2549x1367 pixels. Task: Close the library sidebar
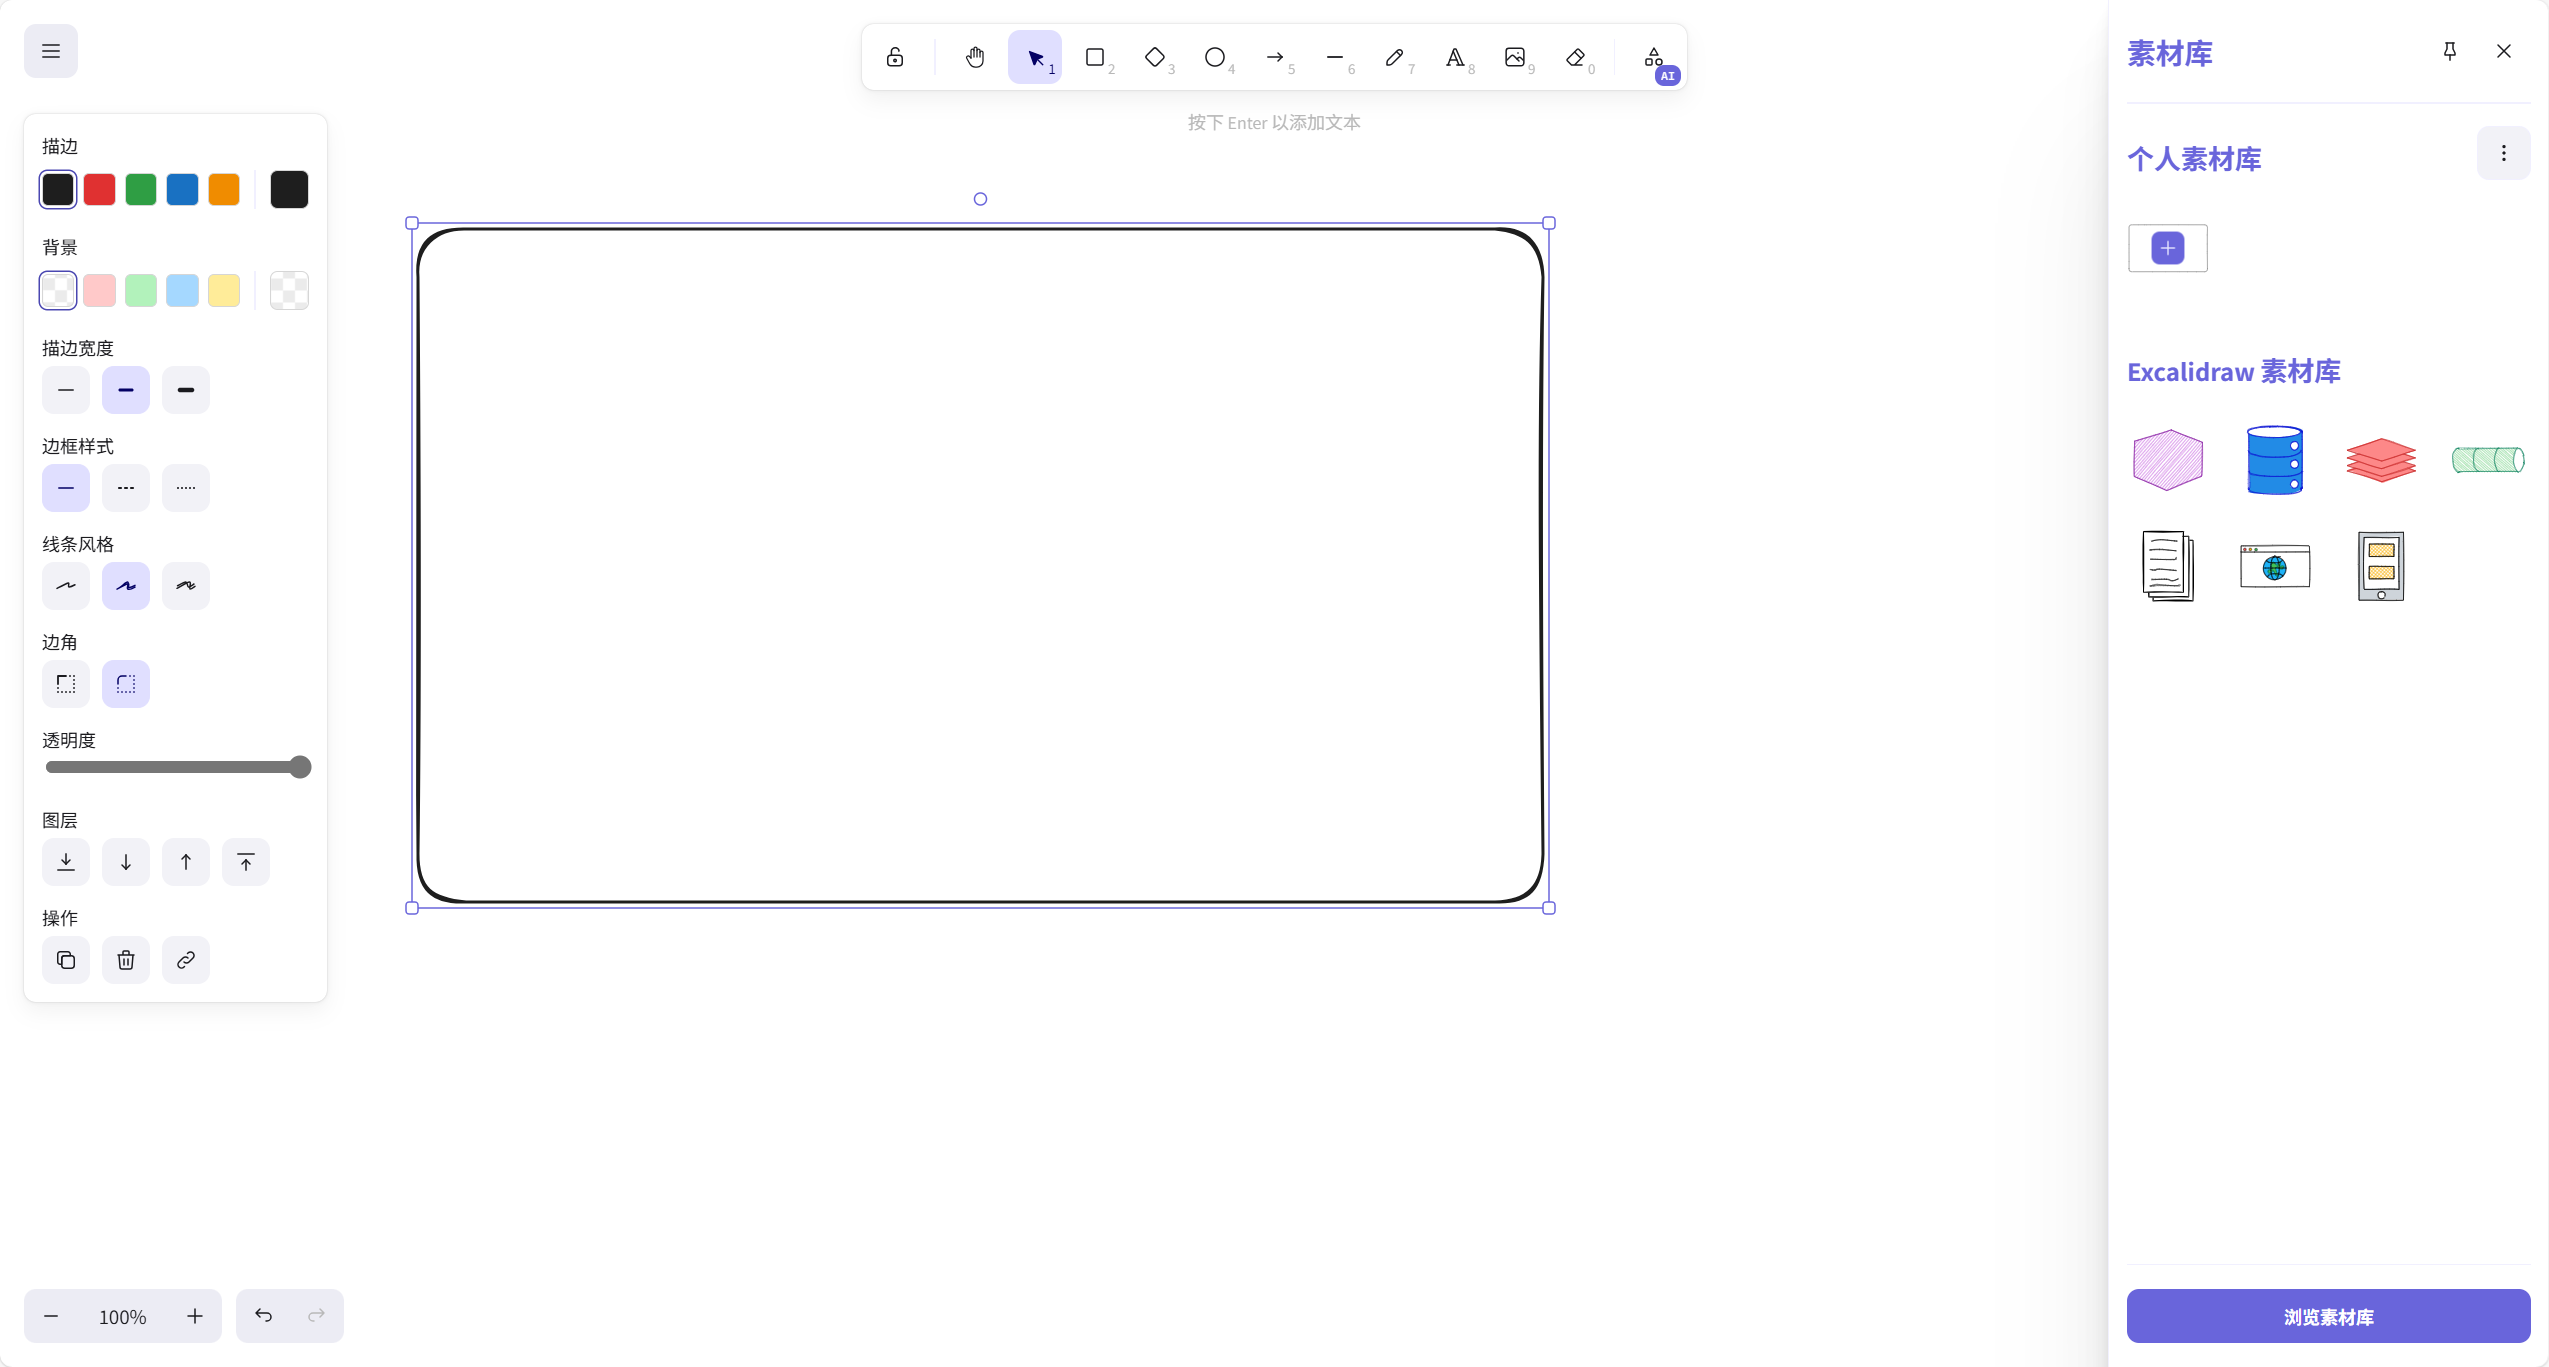pos(2504,51)
